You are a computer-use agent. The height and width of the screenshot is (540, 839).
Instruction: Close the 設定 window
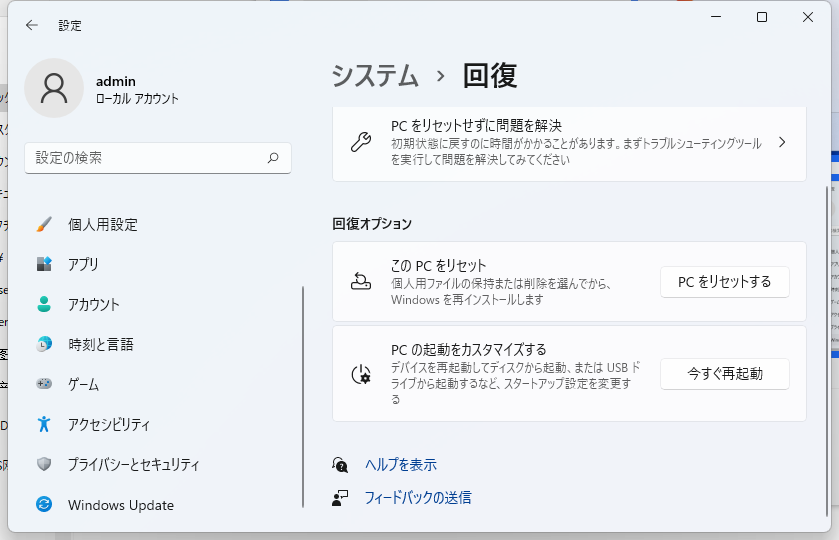pyautogui.click(x=808, y=17)
